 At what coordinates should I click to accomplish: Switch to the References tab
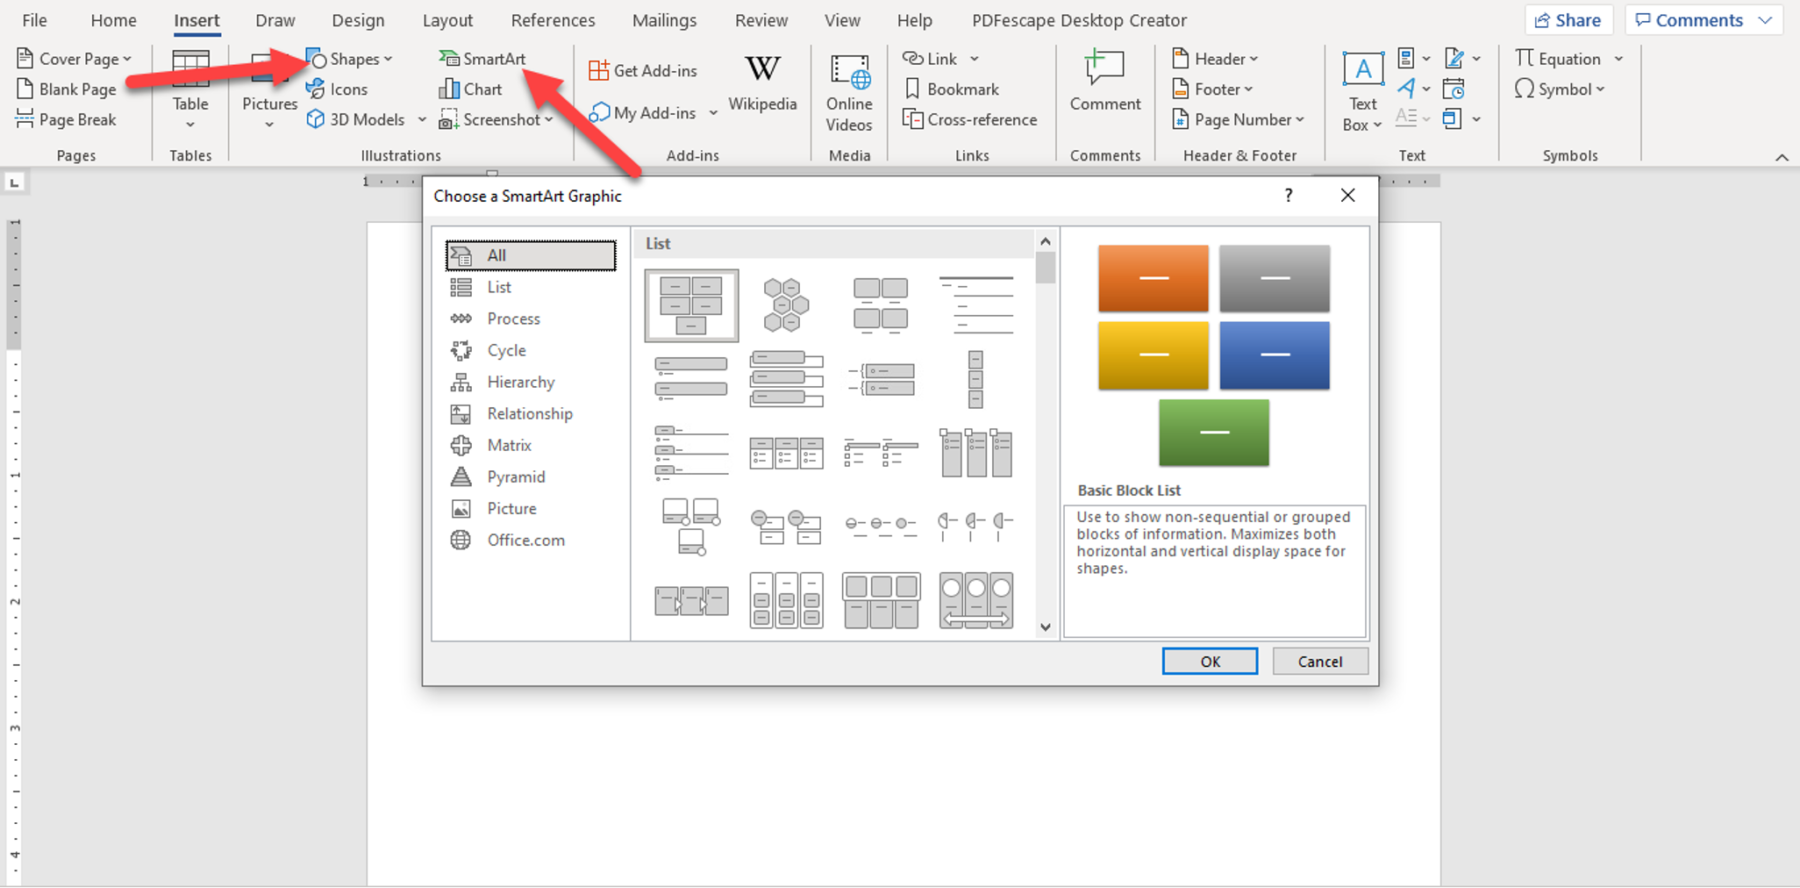[x=552, y=20]
